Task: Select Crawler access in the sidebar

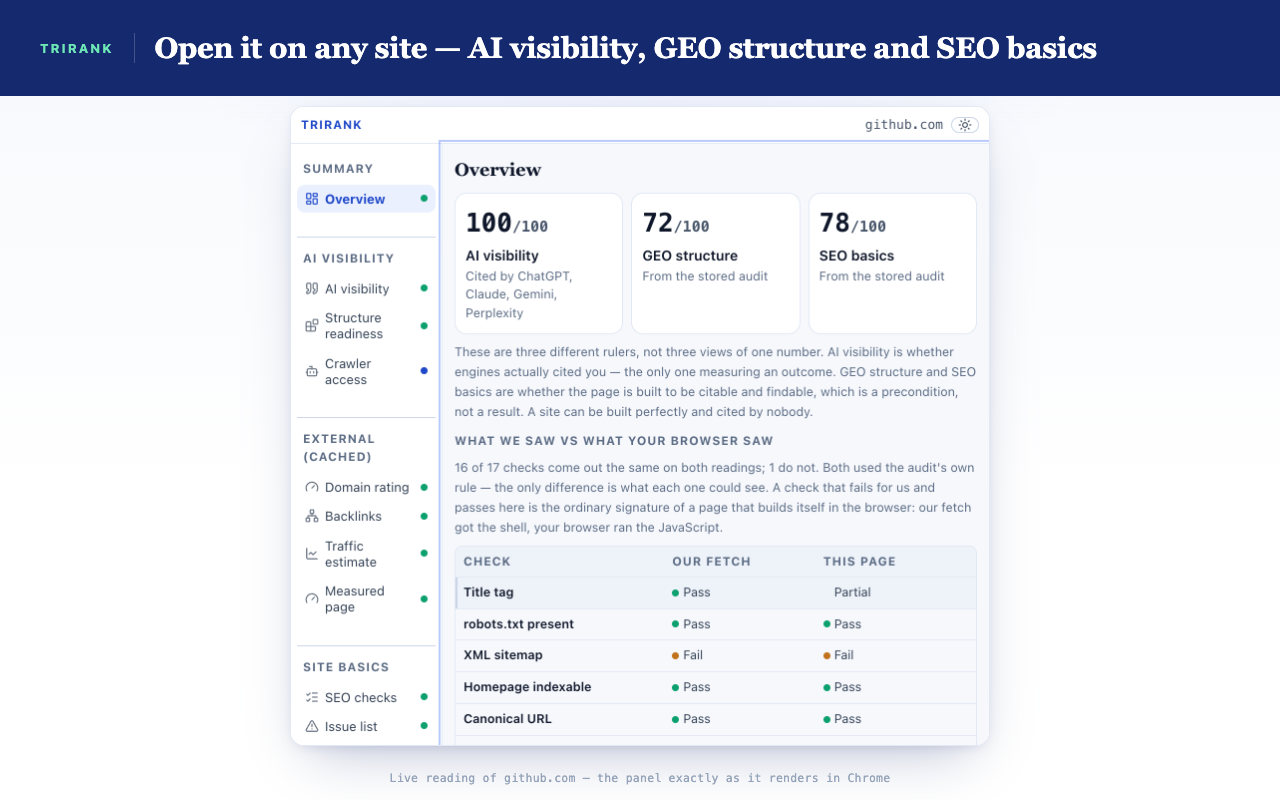Action: click(x=366, y=372)
